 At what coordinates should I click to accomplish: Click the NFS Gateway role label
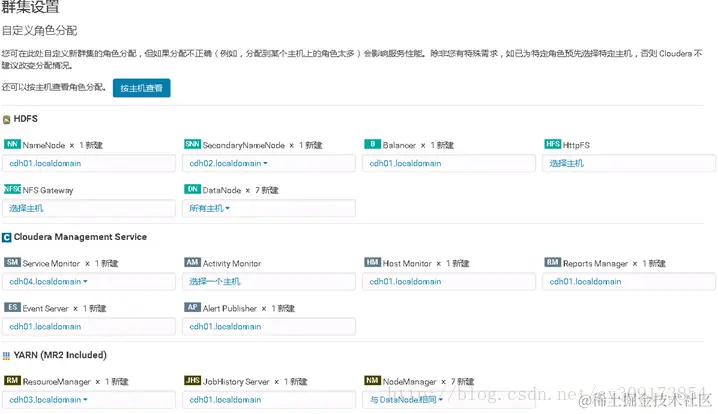48,190
